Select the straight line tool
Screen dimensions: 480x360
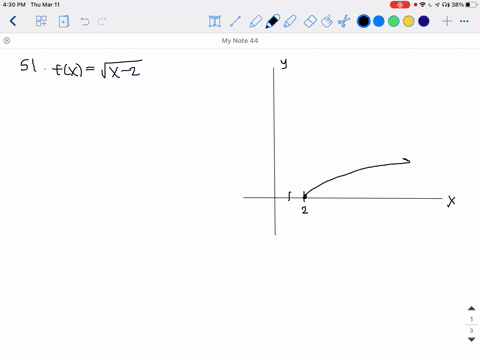point(235,21)
